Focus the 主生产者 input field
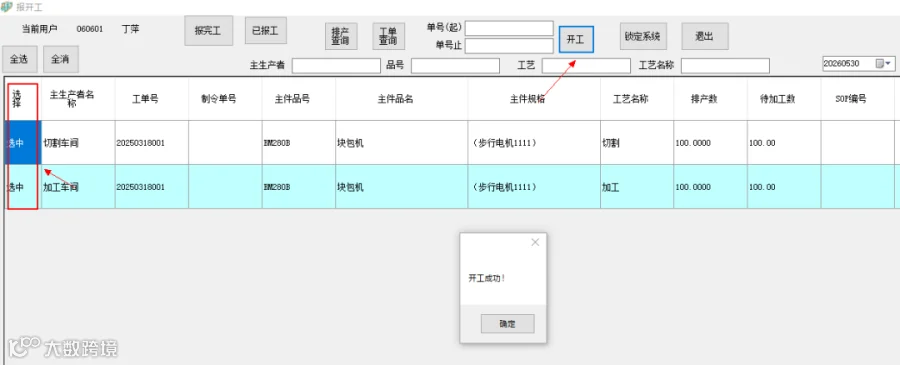900x365 pixels. (336, 66)
